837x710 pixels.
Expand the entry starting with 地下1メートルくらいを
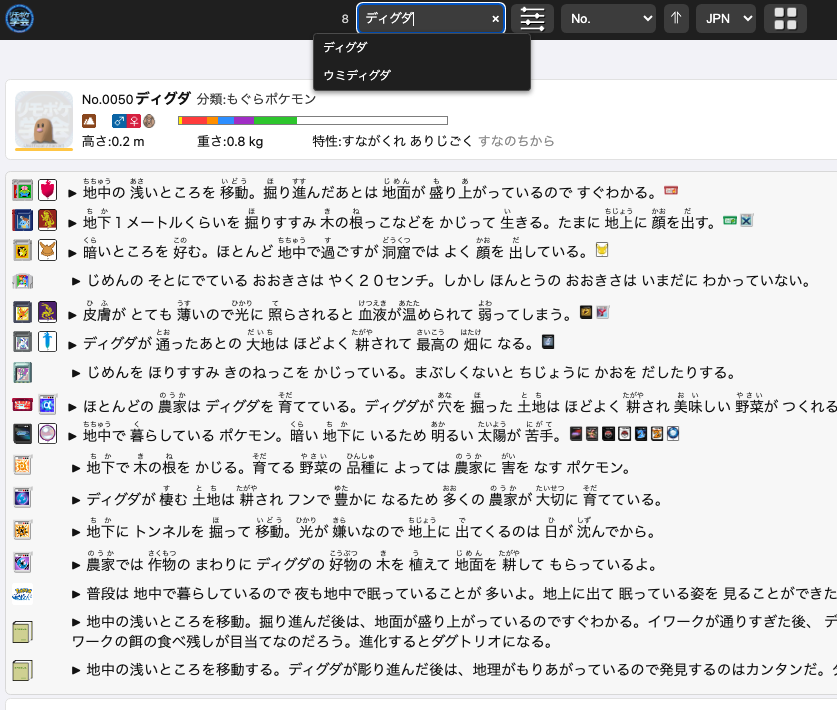(x=73, y=223)
